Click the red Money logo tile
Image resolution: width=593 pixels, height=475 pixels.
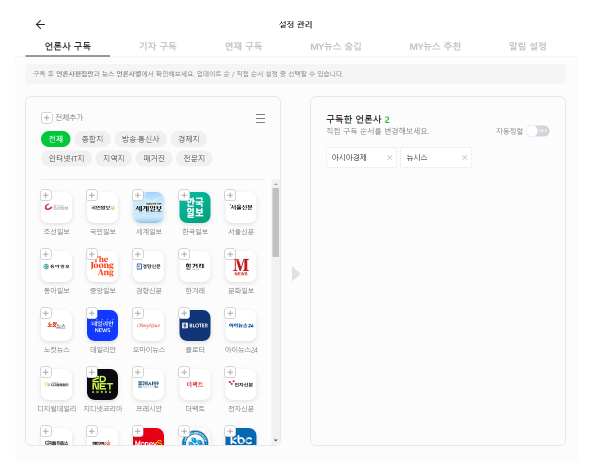tap(149, 437)
